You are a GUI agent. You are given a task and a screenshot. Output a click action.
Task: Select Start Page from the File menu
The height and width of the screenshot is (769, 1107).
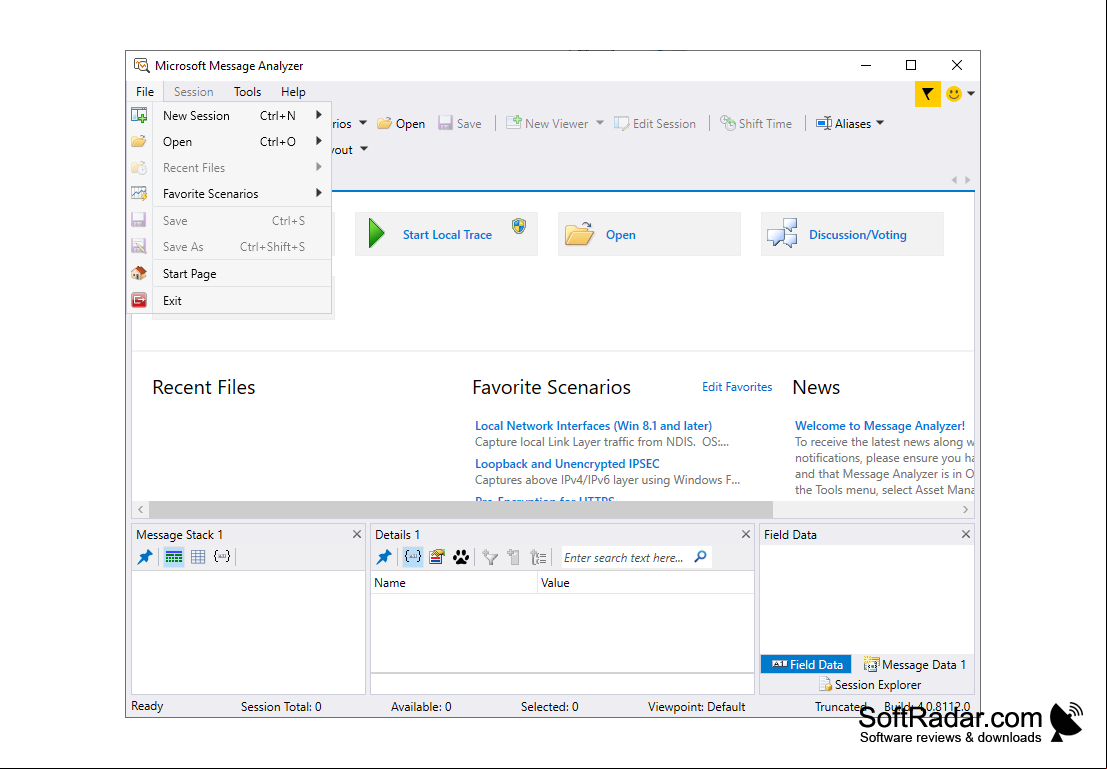pos(229,273)
